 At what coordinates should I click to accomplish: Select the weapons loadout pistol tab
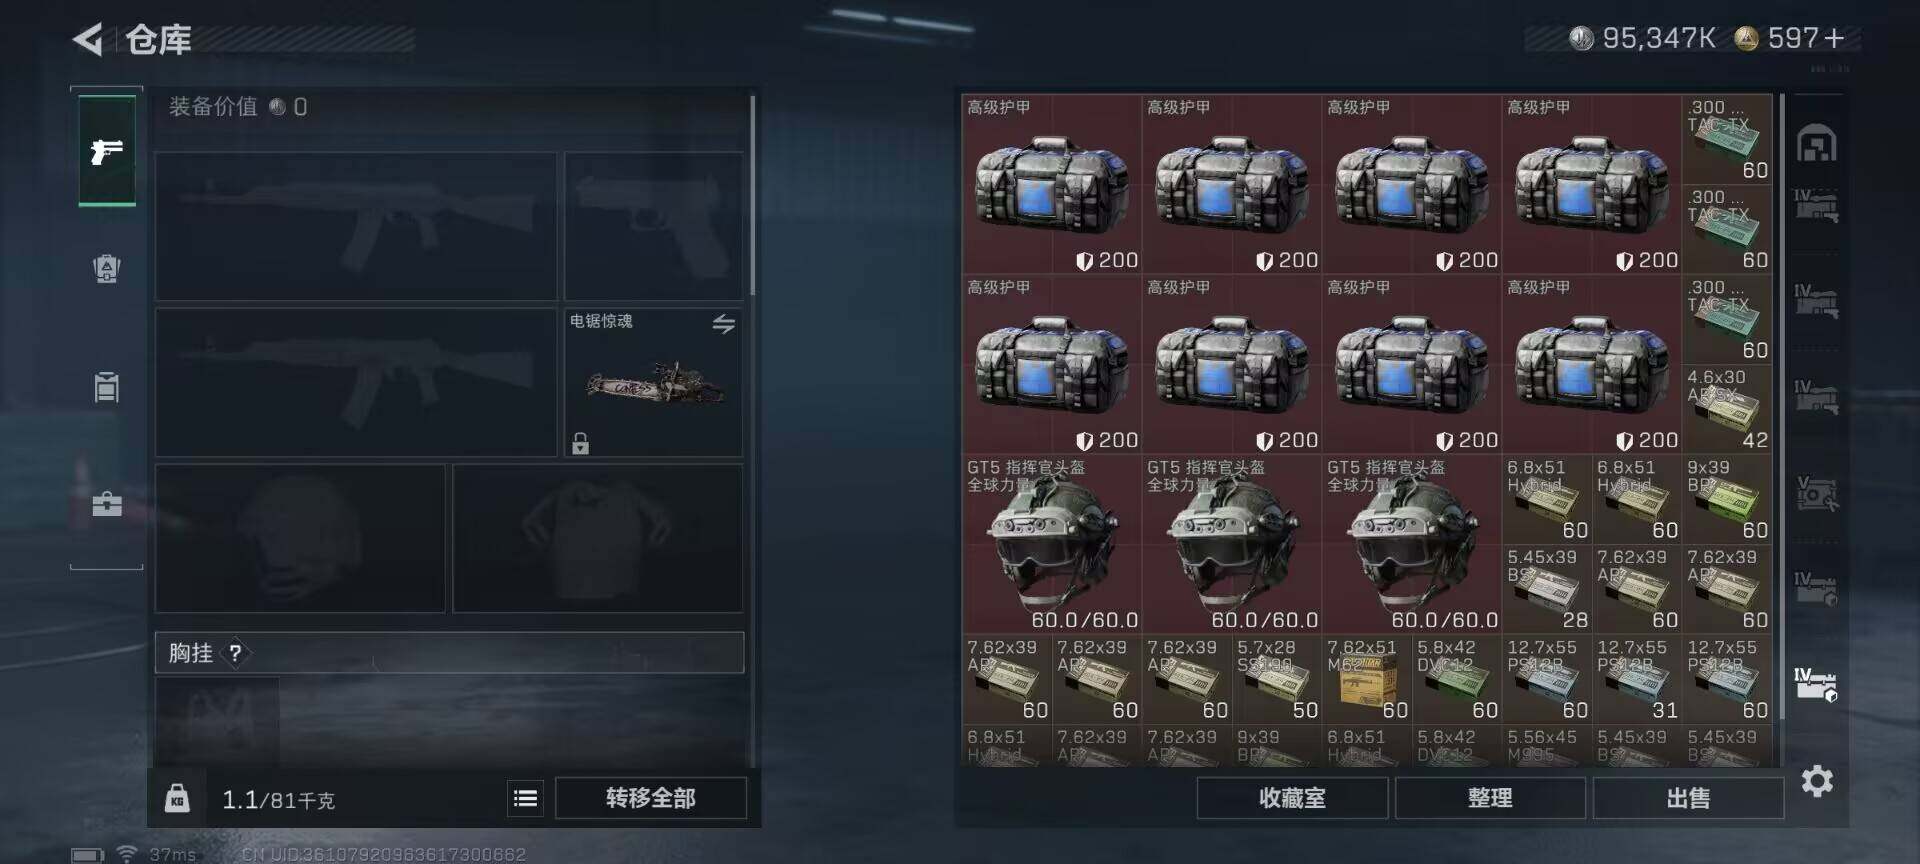107,151
